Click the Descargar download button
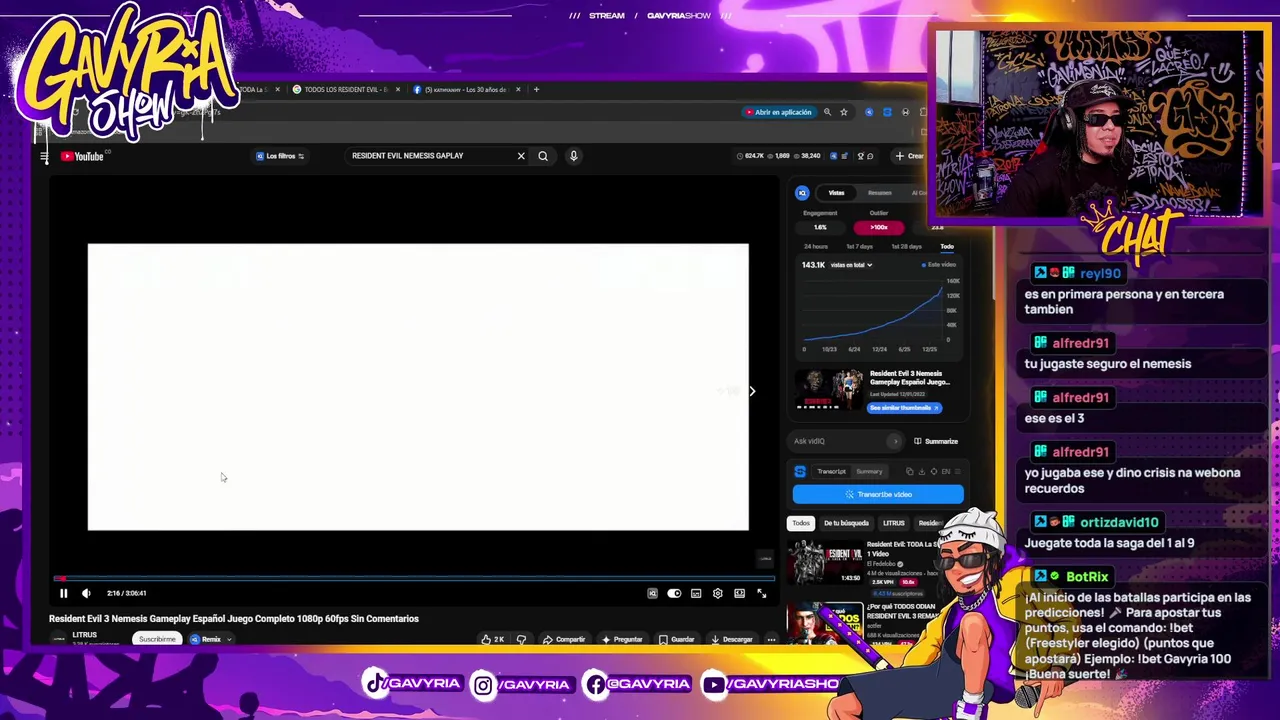 pos(732,639)
